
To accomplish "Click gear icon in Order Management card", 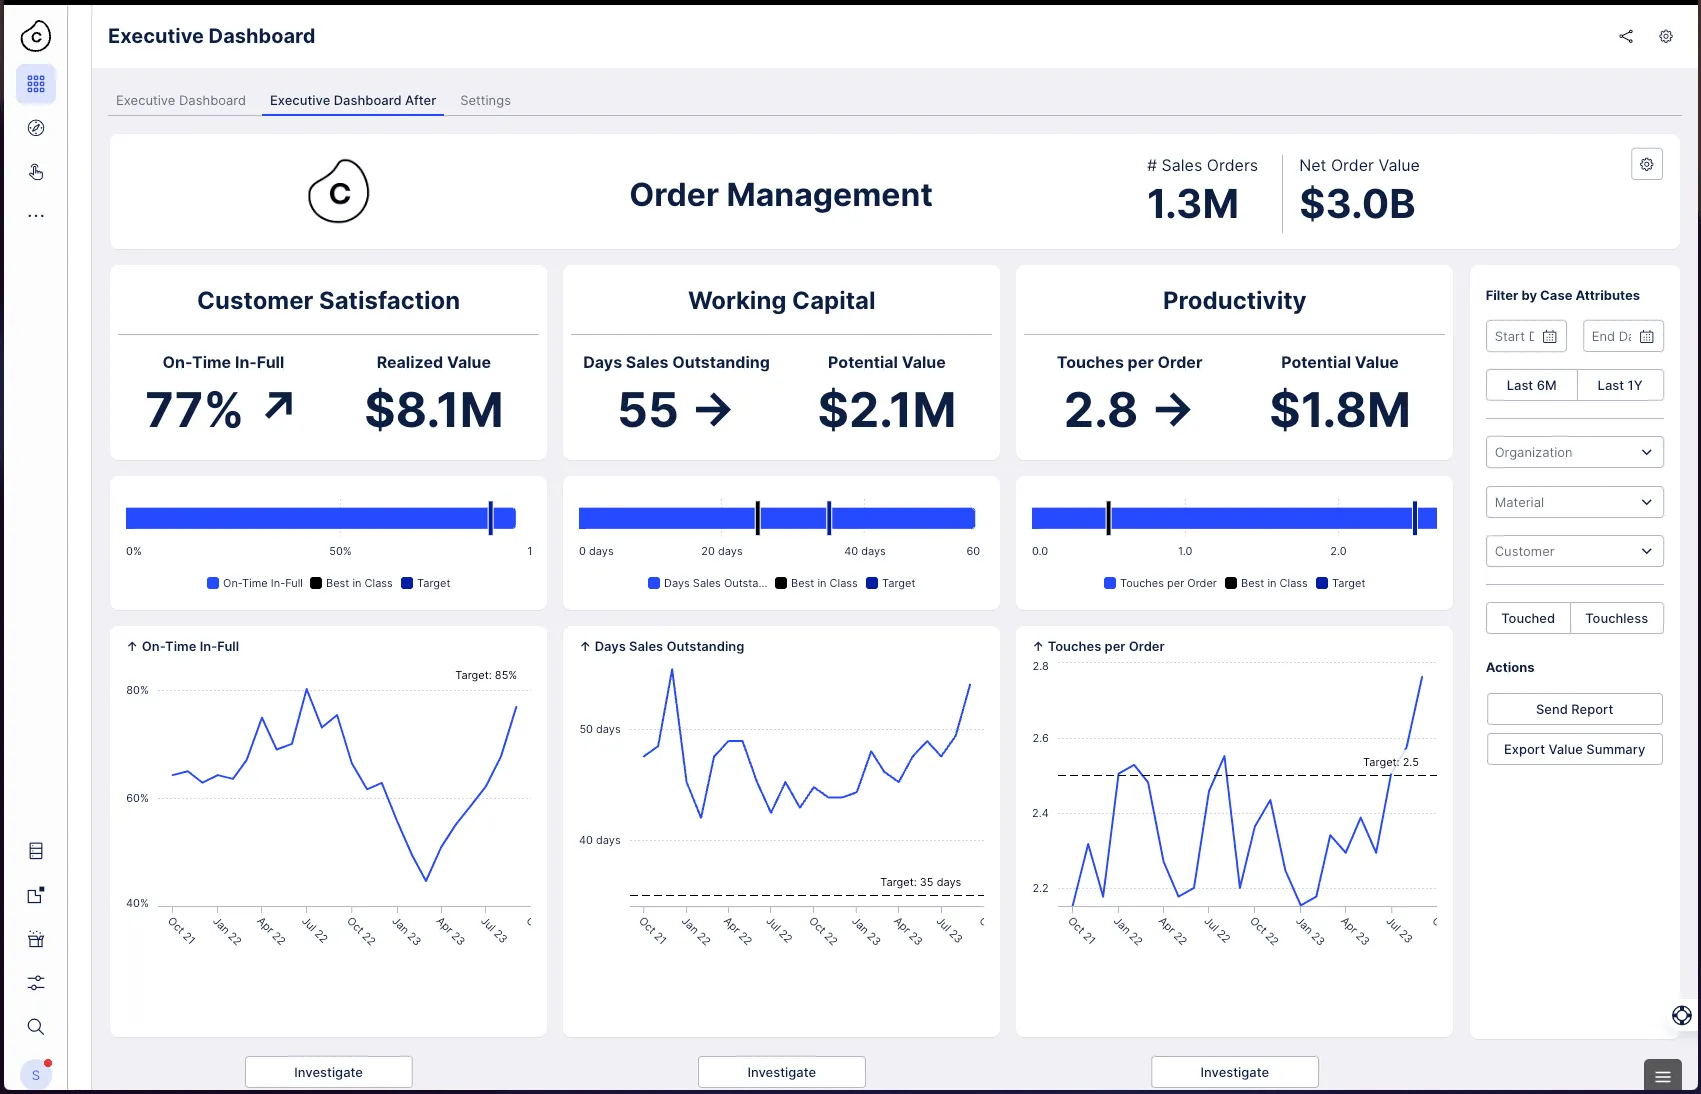I will click(x=1647, y=164).
